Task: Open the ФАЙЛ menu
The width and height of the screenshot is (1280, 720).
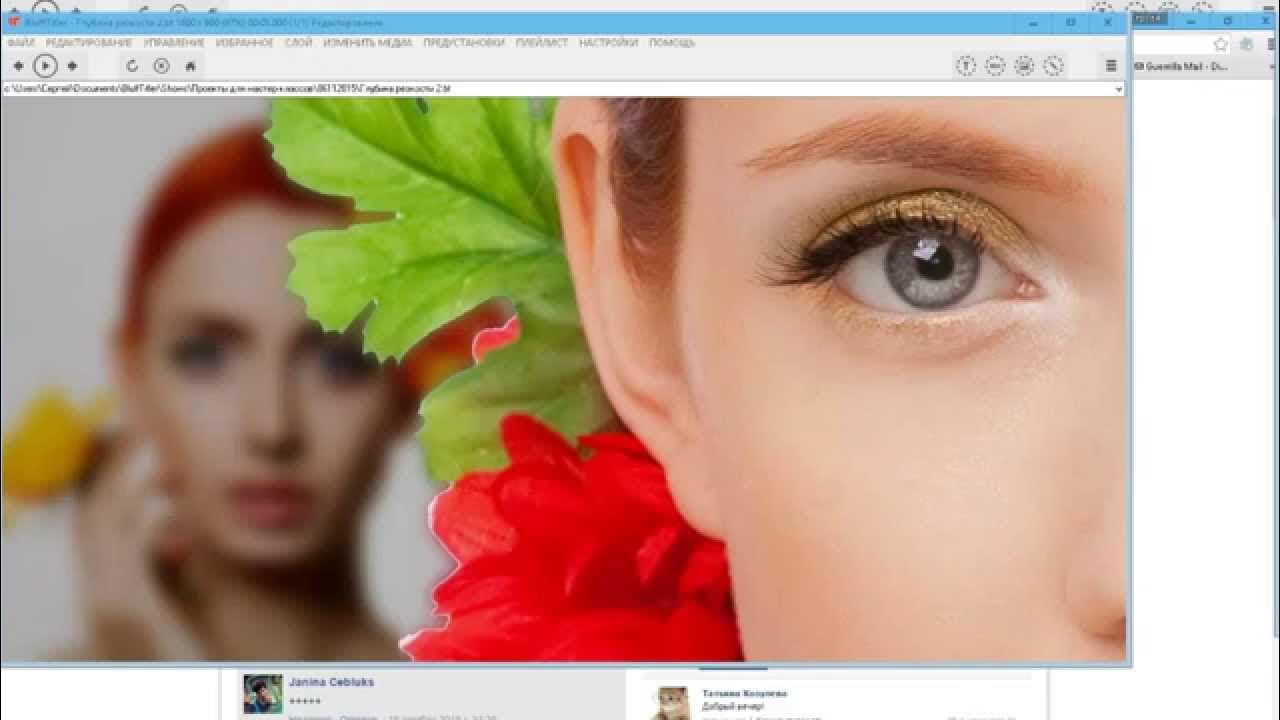Action: pos(20,43)
